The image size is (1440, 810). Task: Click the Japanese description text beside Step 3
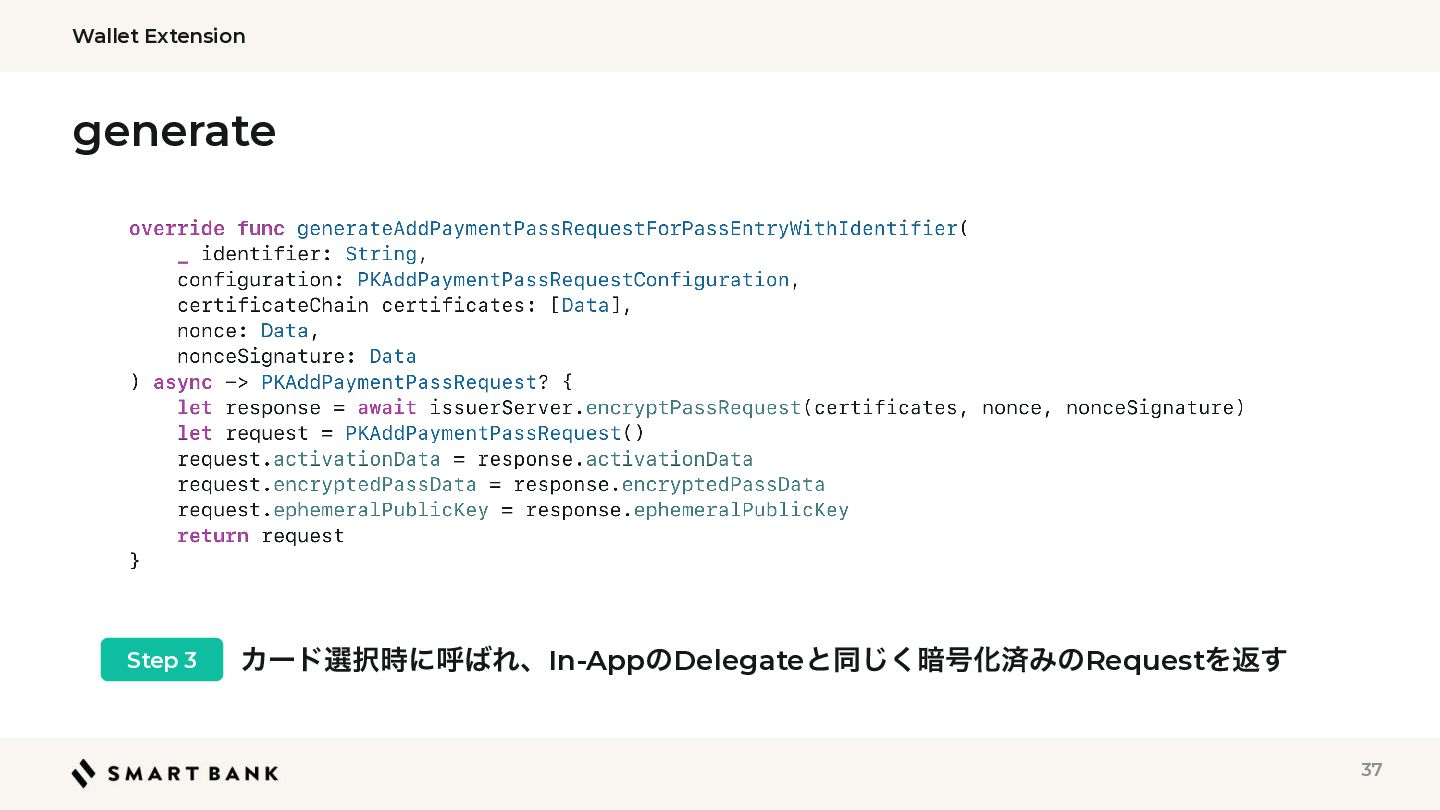[764, 660]
